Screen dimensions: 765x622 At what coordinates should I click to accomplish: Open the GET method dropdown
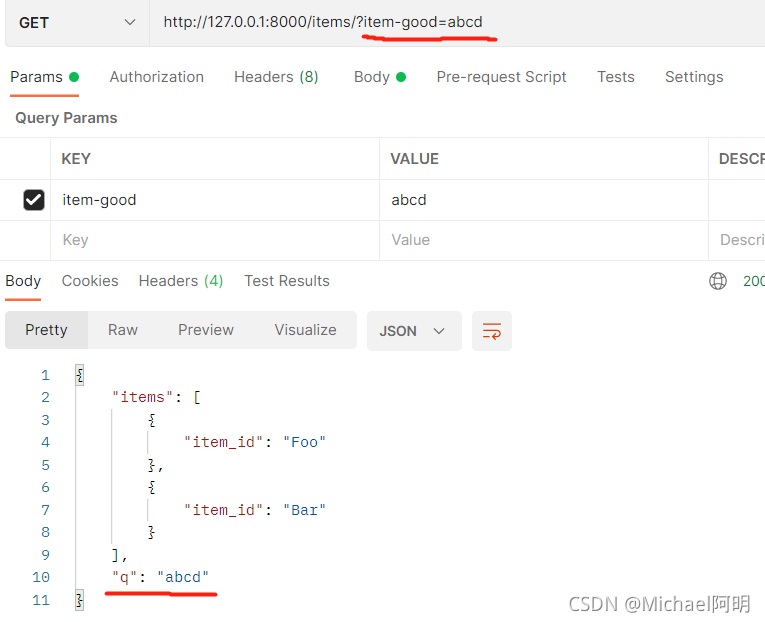77,22
